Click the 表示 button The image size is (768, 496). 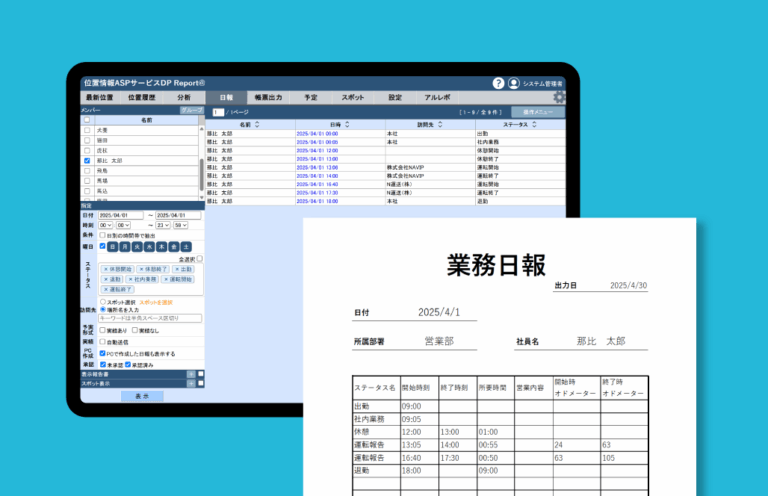coord(142,396)
